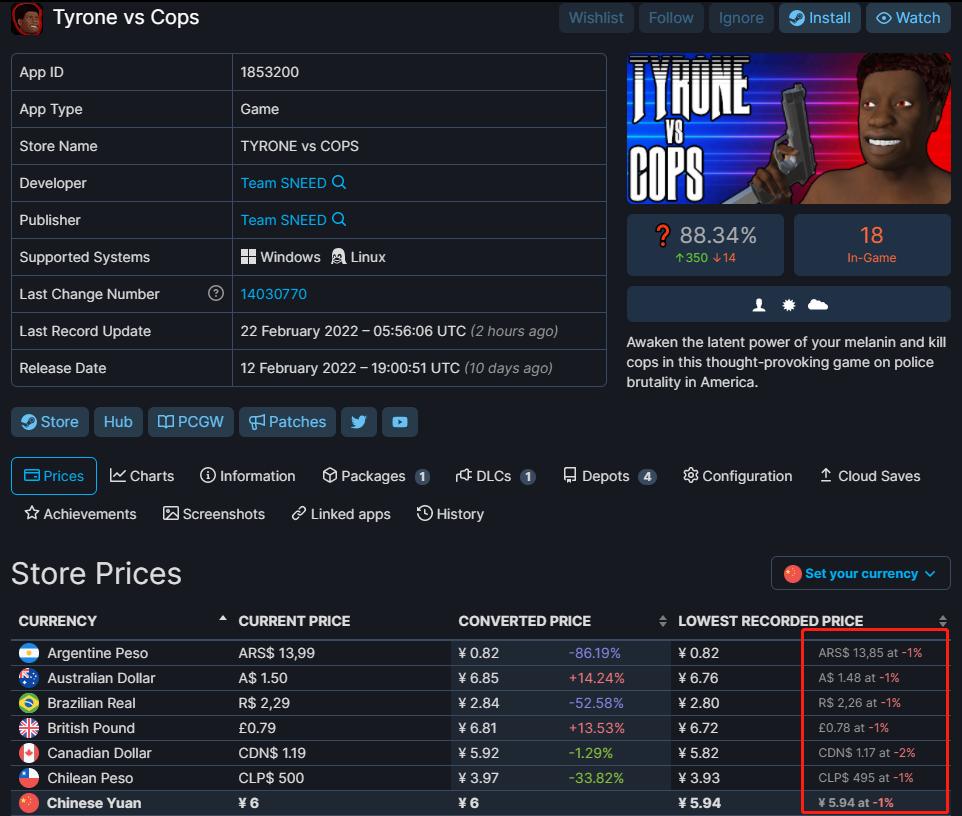This screenshot has height=816, width=962.
Task: Open the Team SNEED developer link
Action: tap(285, 183)
